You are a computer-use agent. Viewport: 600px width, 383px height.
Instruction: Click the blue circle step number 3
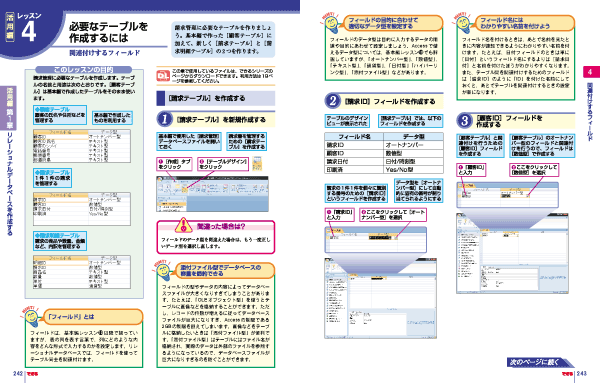pyautogui.click(x=464, y=121)
